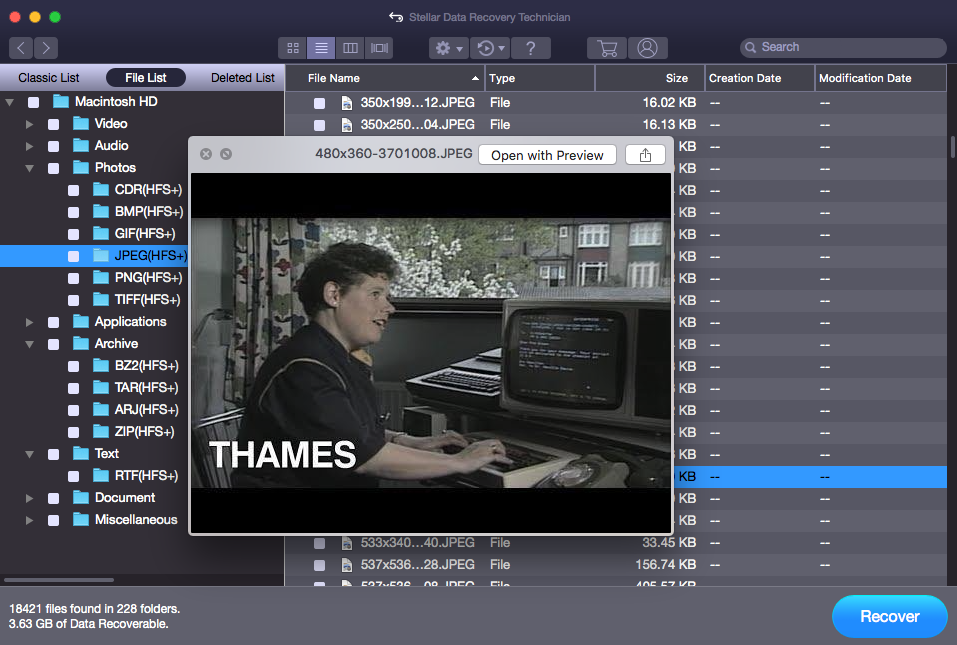Expand the Document folder node
Image resolution: width=957 pixels, height=645 pixels.
click(29, 498)
